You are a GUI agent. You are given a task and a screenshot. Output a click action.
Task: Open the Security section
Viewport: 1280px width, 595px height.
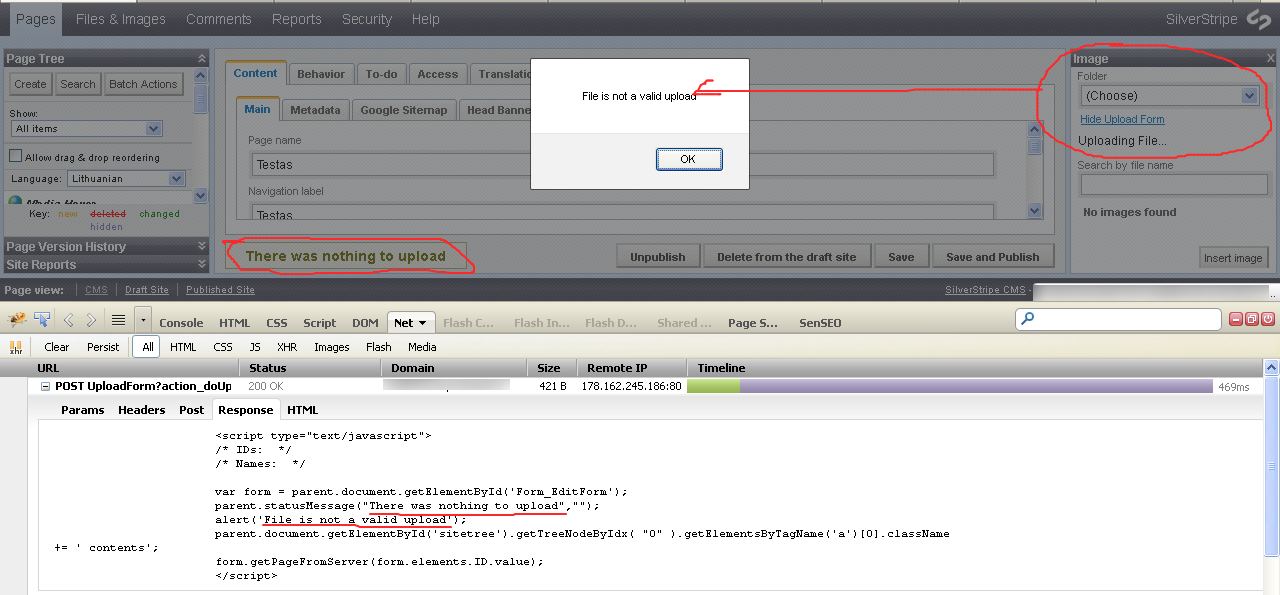[x=367, y=19]
